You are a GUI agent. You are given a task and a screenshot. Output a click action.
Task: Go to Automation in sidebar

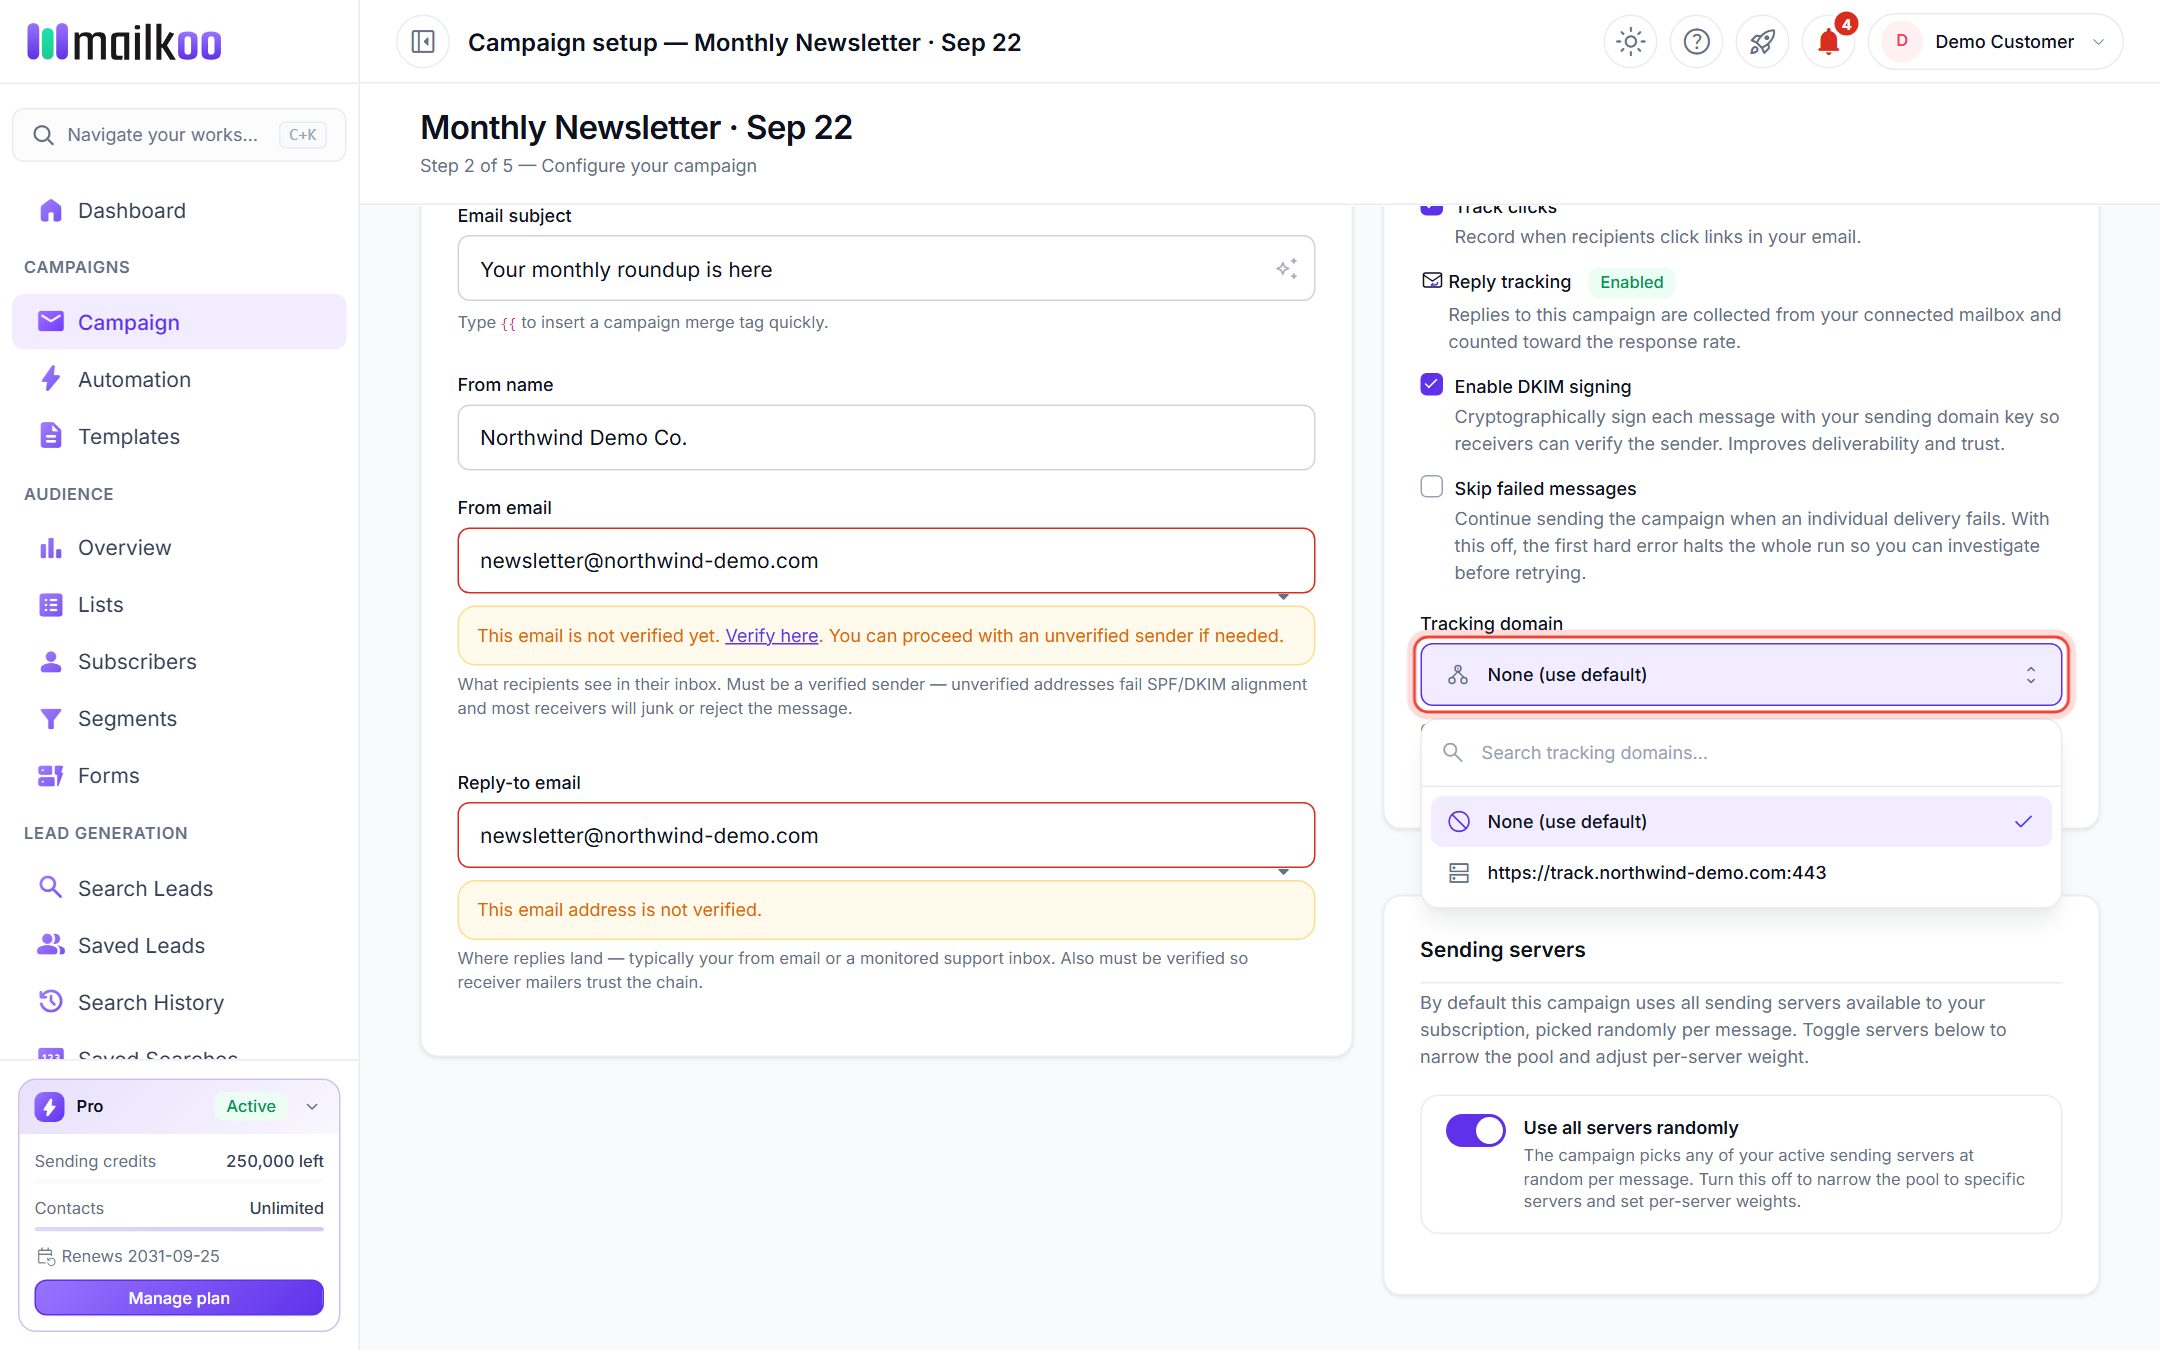tap(179, 379)
